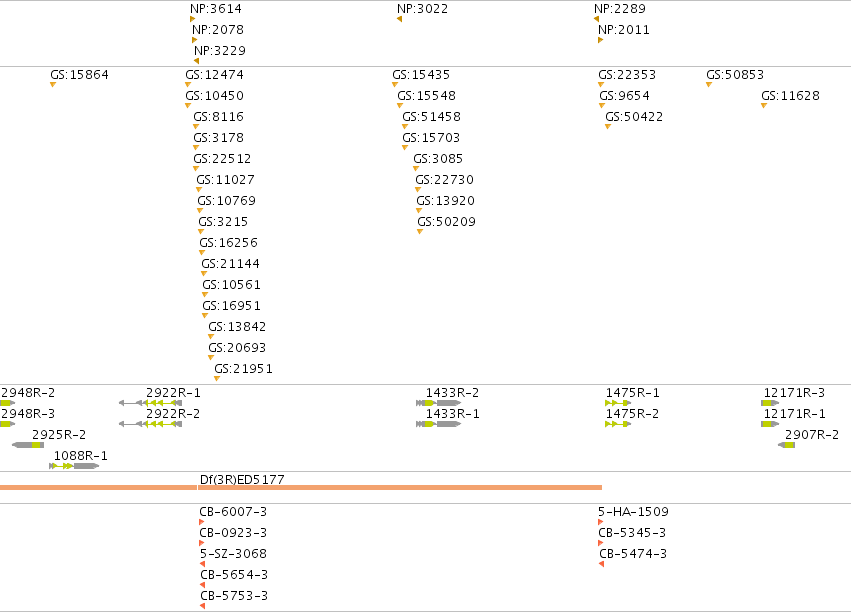
Task: Click the GS:12474 insertion label
Action: 214,75
